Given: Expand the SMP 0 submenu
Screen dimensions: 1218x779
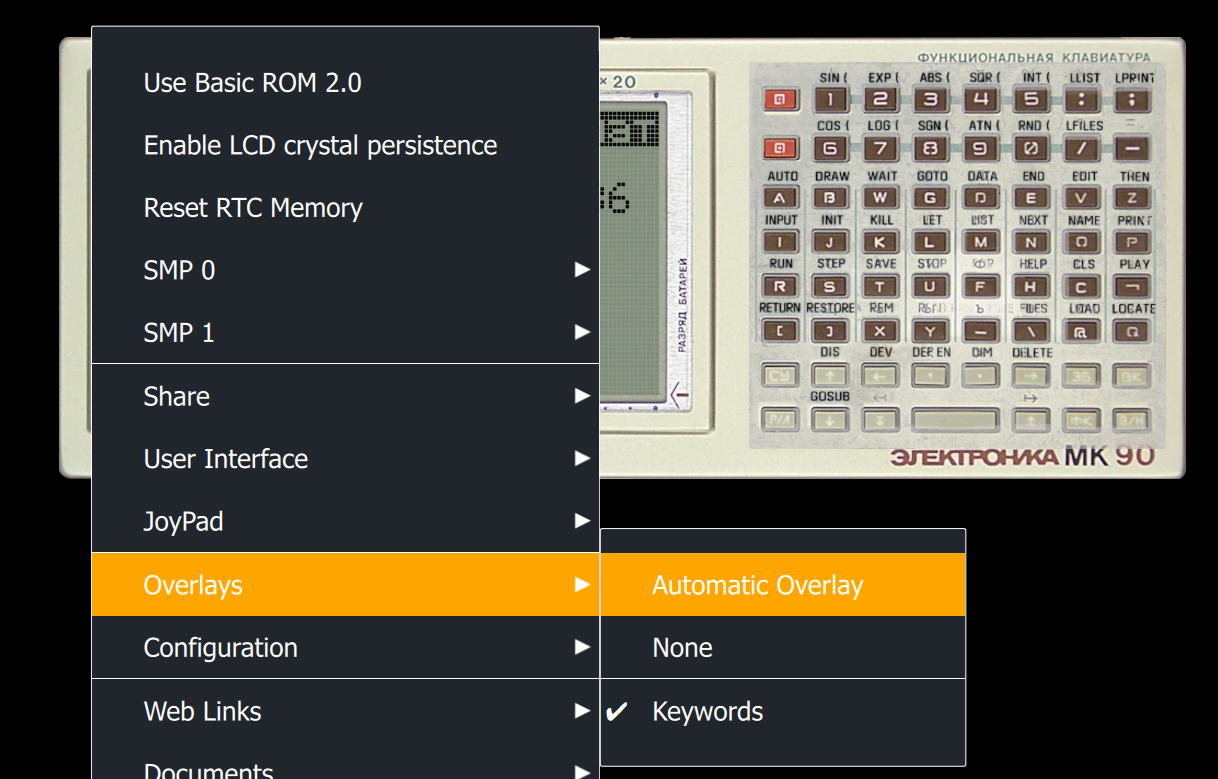Looking at the screenshot, I should click(x=345, y=271).
